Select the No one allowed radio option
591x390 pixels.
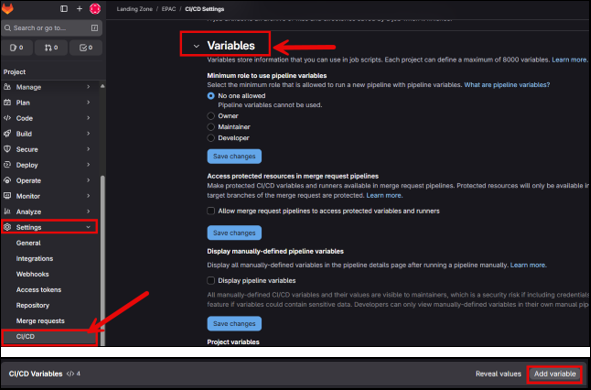(211, 96)
